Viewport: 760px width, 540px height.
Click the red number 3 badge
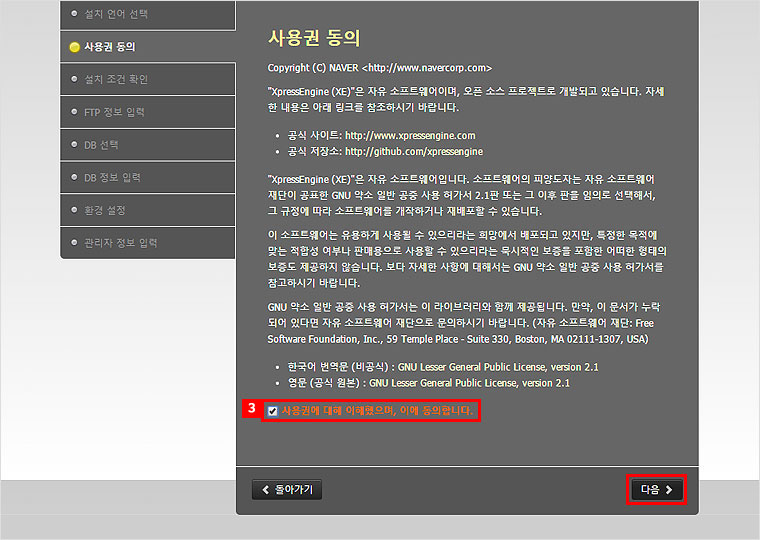(x=252, y=409)
